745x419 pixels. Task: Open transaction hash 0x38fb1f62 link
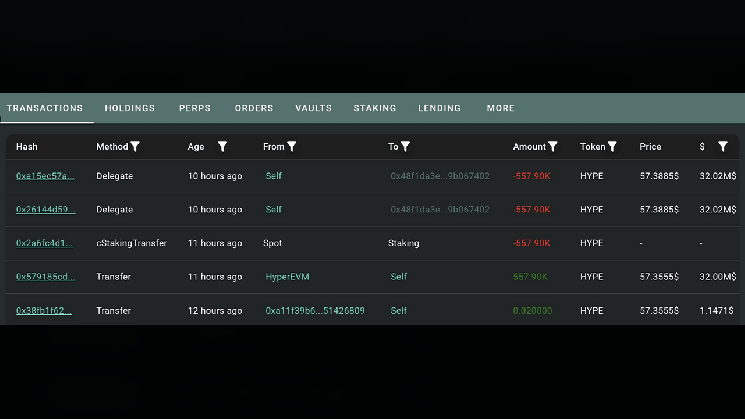point(44,311)
